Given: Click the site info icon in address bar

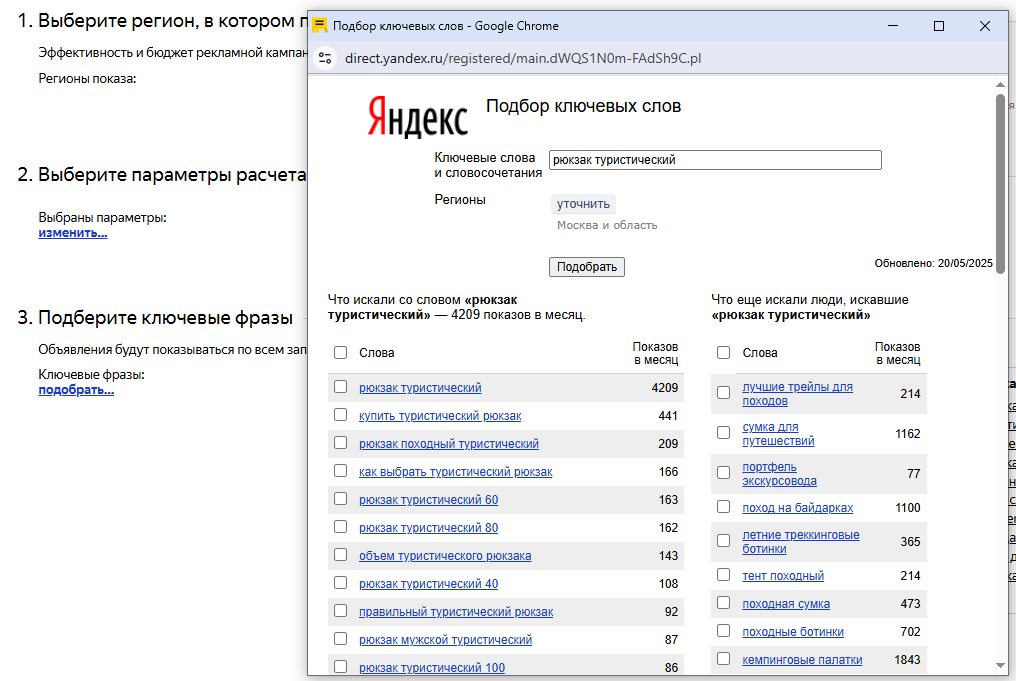Looking at the screenshot, I should (325, 58).
